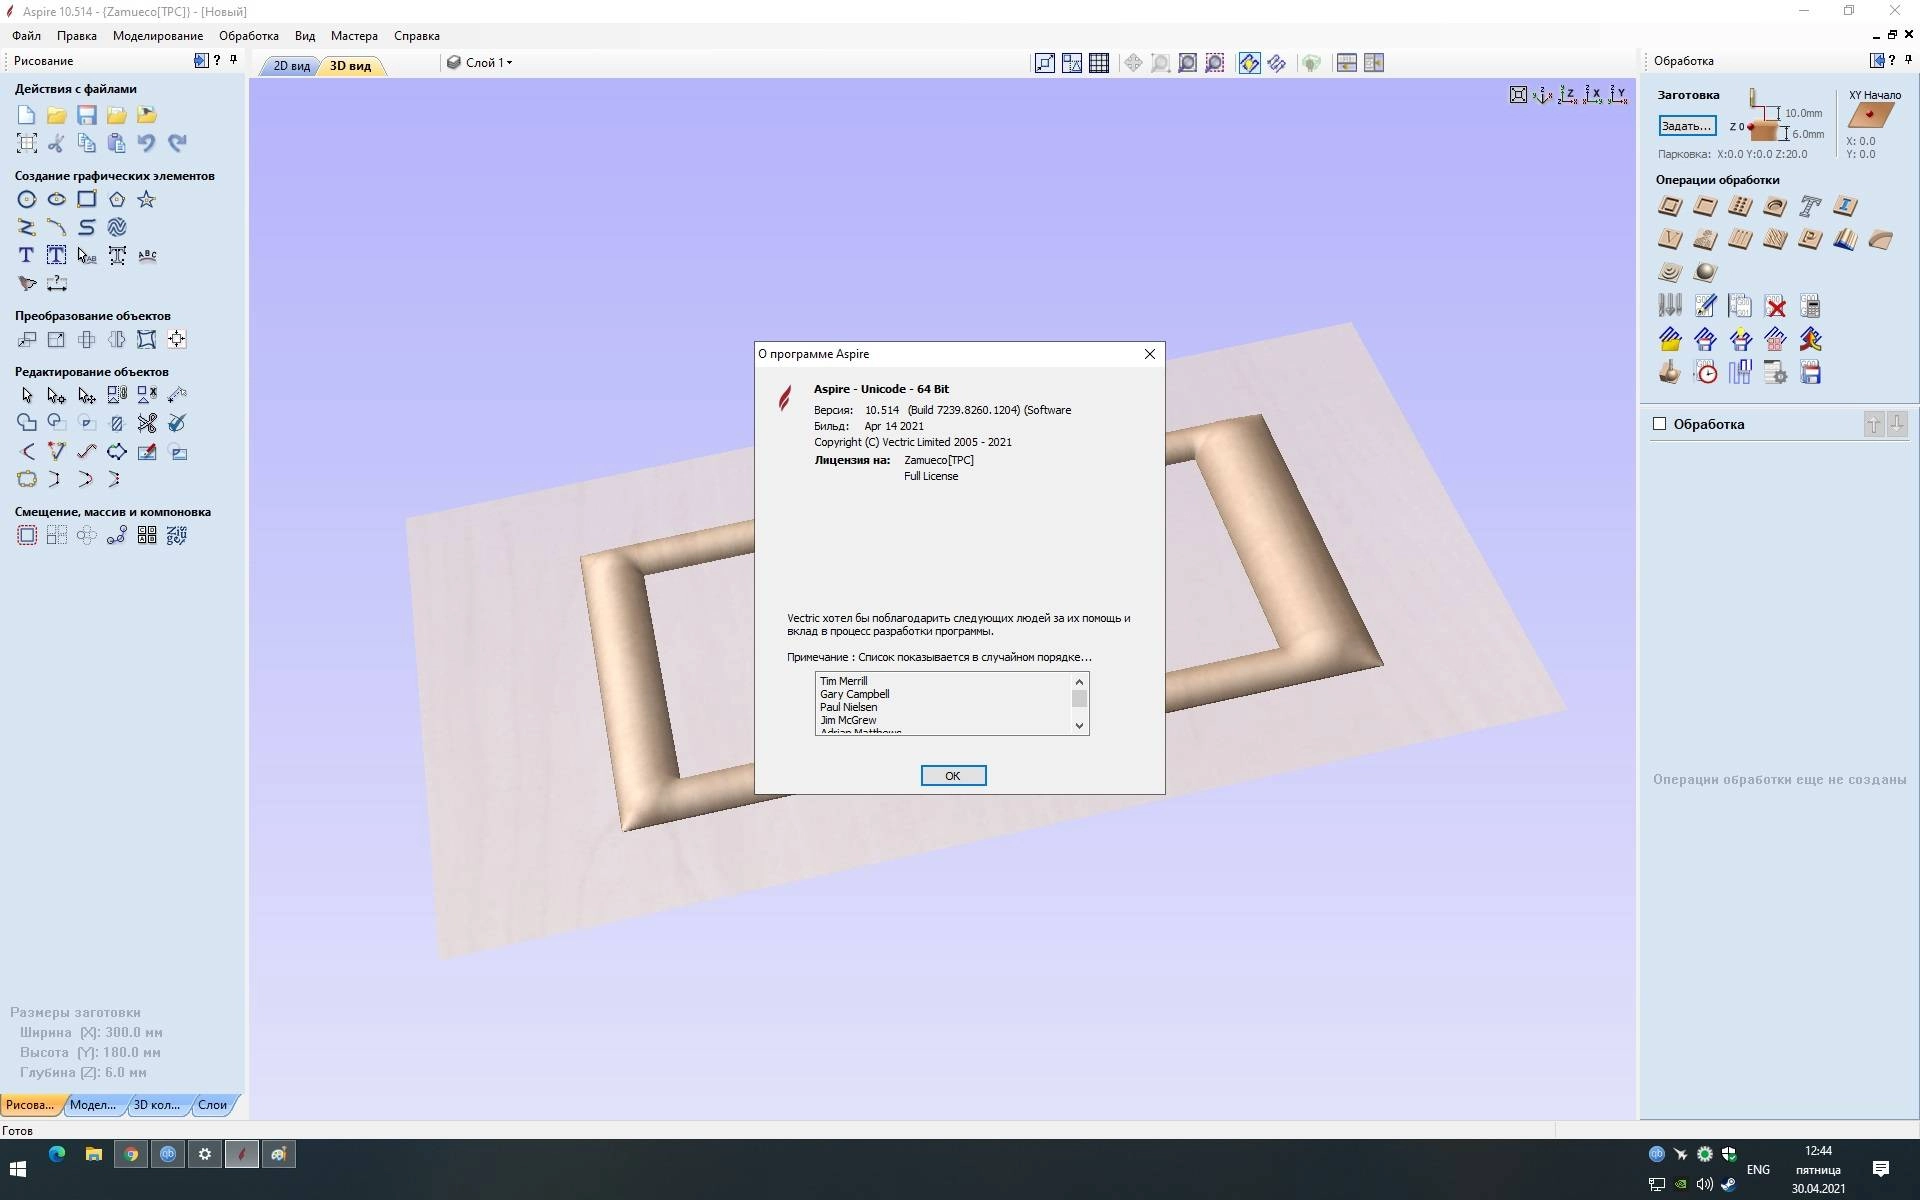The width and height of the screenshot is (1920, 1200).
Task: Undo the last action
Action: [147, 143]
